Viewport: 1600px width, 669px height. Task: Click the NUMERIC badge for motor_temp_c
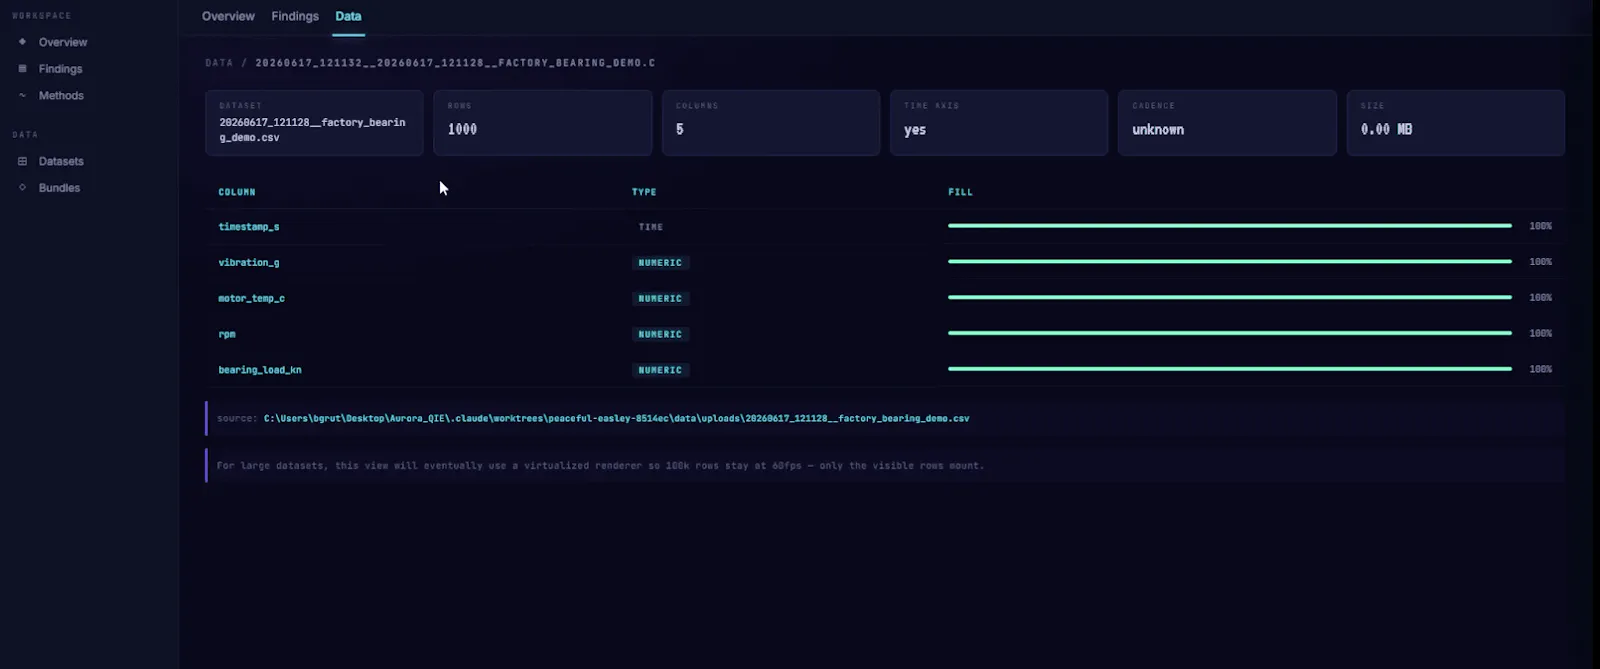[x=660, y=299]
